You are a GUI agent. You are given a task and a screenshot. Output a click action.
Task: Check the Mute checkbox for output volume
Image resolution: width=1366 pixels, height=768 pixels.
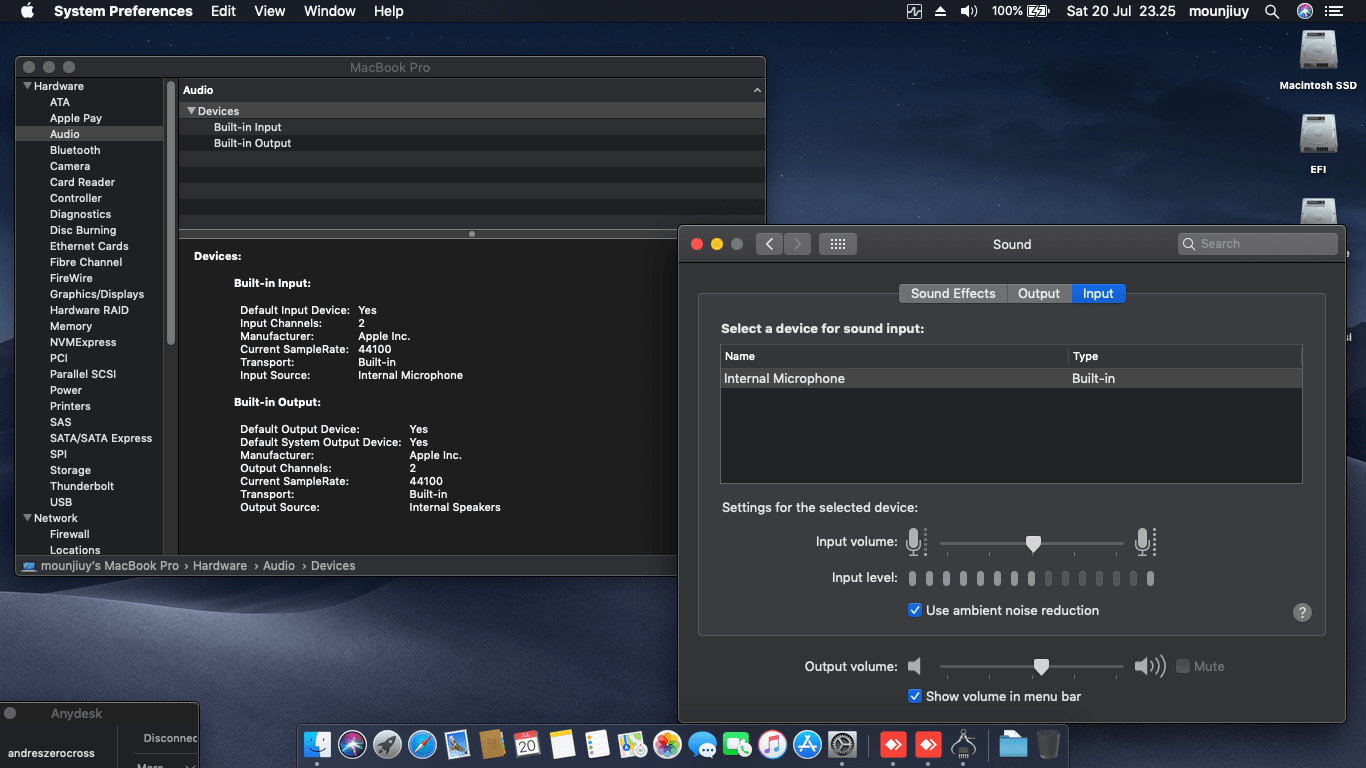[1183, 666]
